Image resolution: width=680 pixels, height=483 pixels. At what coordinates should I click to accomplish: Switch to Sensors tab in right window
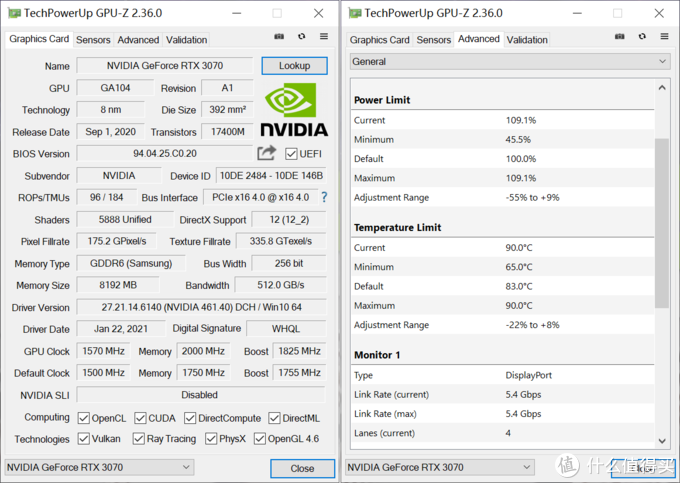tap(434, 40)
